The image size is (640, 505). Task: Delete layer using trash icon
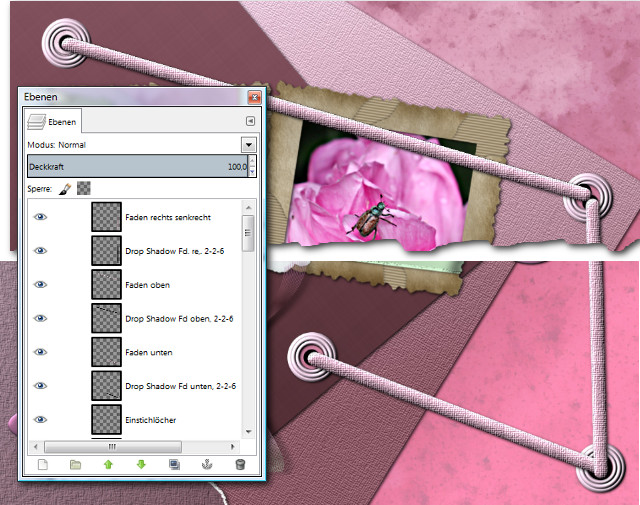pyautogui.click(x=240, y=464)
